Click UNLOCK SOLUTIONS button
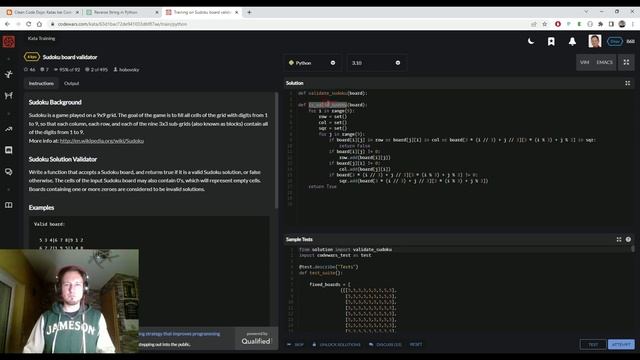The image size is (640, 360). (x=337, y=344)
